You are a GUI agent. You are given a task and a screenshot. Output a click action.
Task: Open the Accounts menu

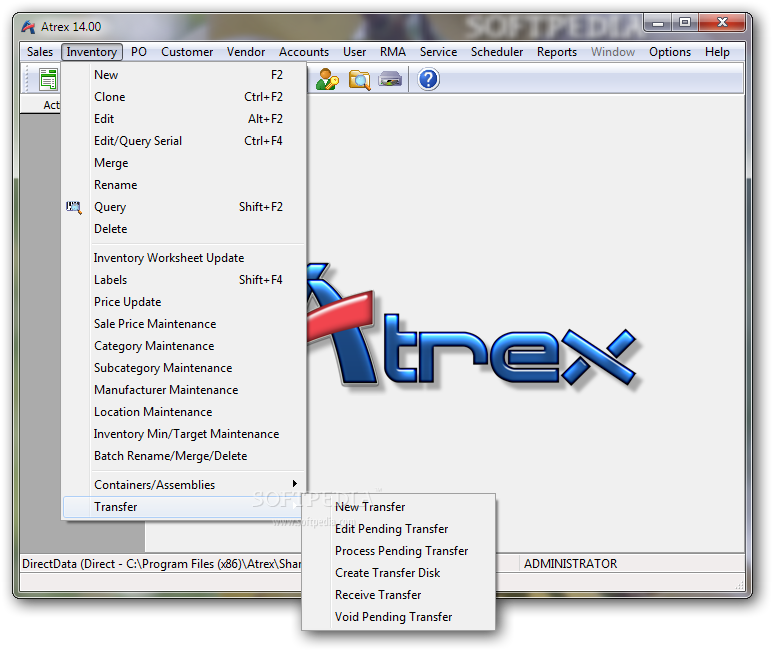click(304, 52)
